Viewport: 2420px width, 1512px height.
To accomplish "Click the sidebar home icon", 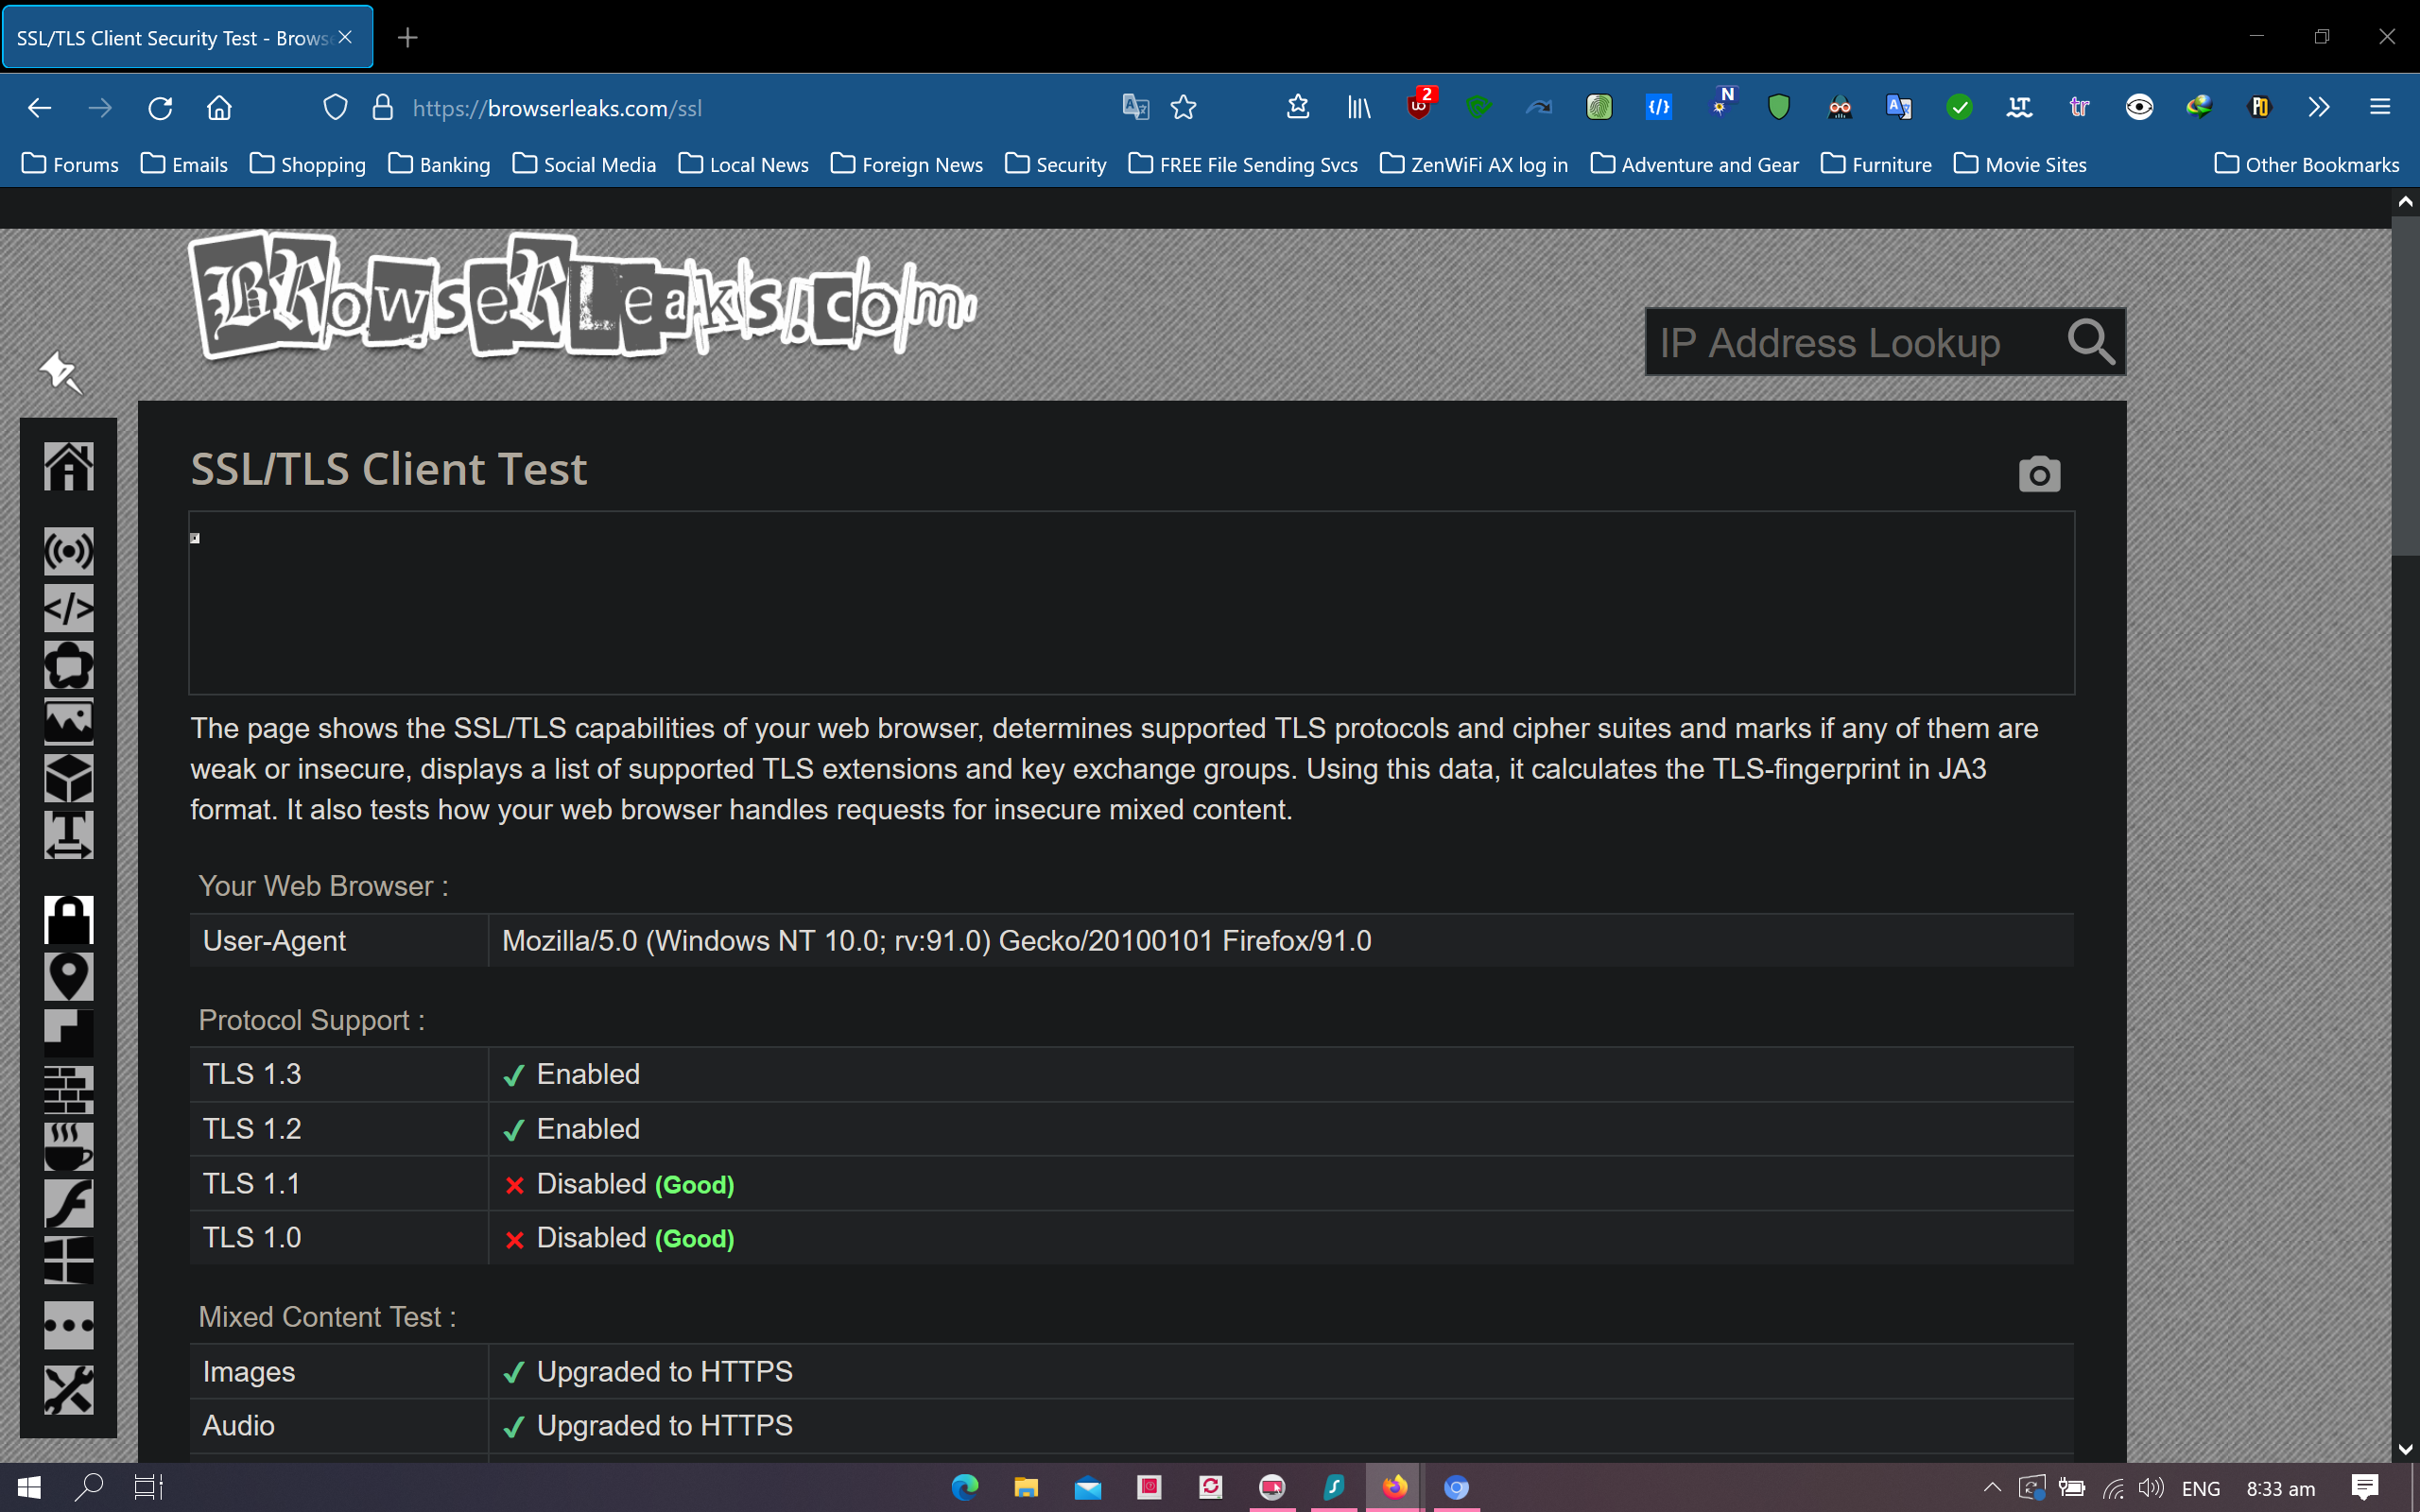I will (68, 466).
